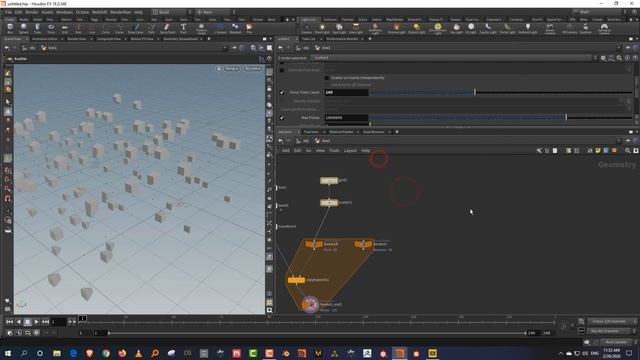Open the Windows menu
Viewport: 640px width, 360px height.
click(x=64, y=12)
